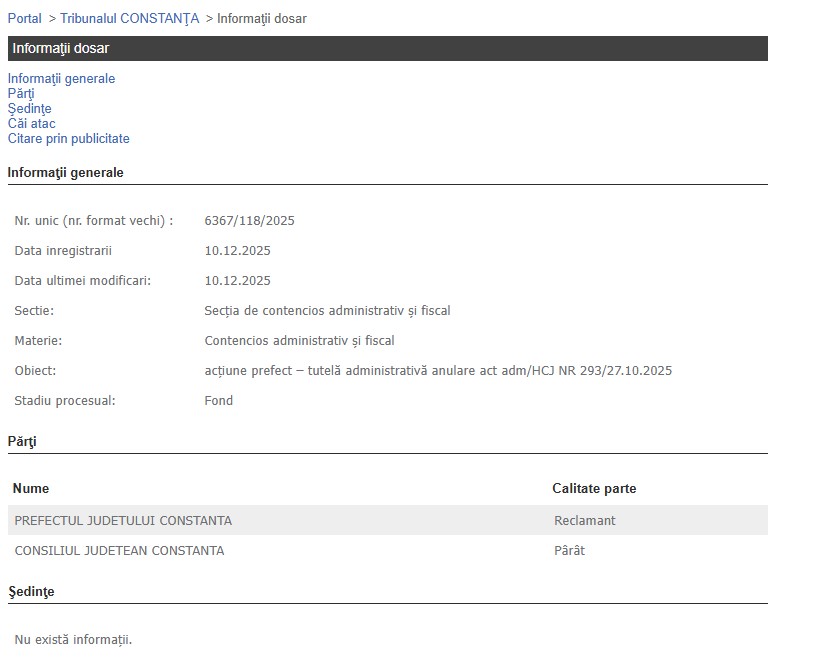Select the CONSILIUL JUDETEAN CONSTANTA row

click(119, 550)
